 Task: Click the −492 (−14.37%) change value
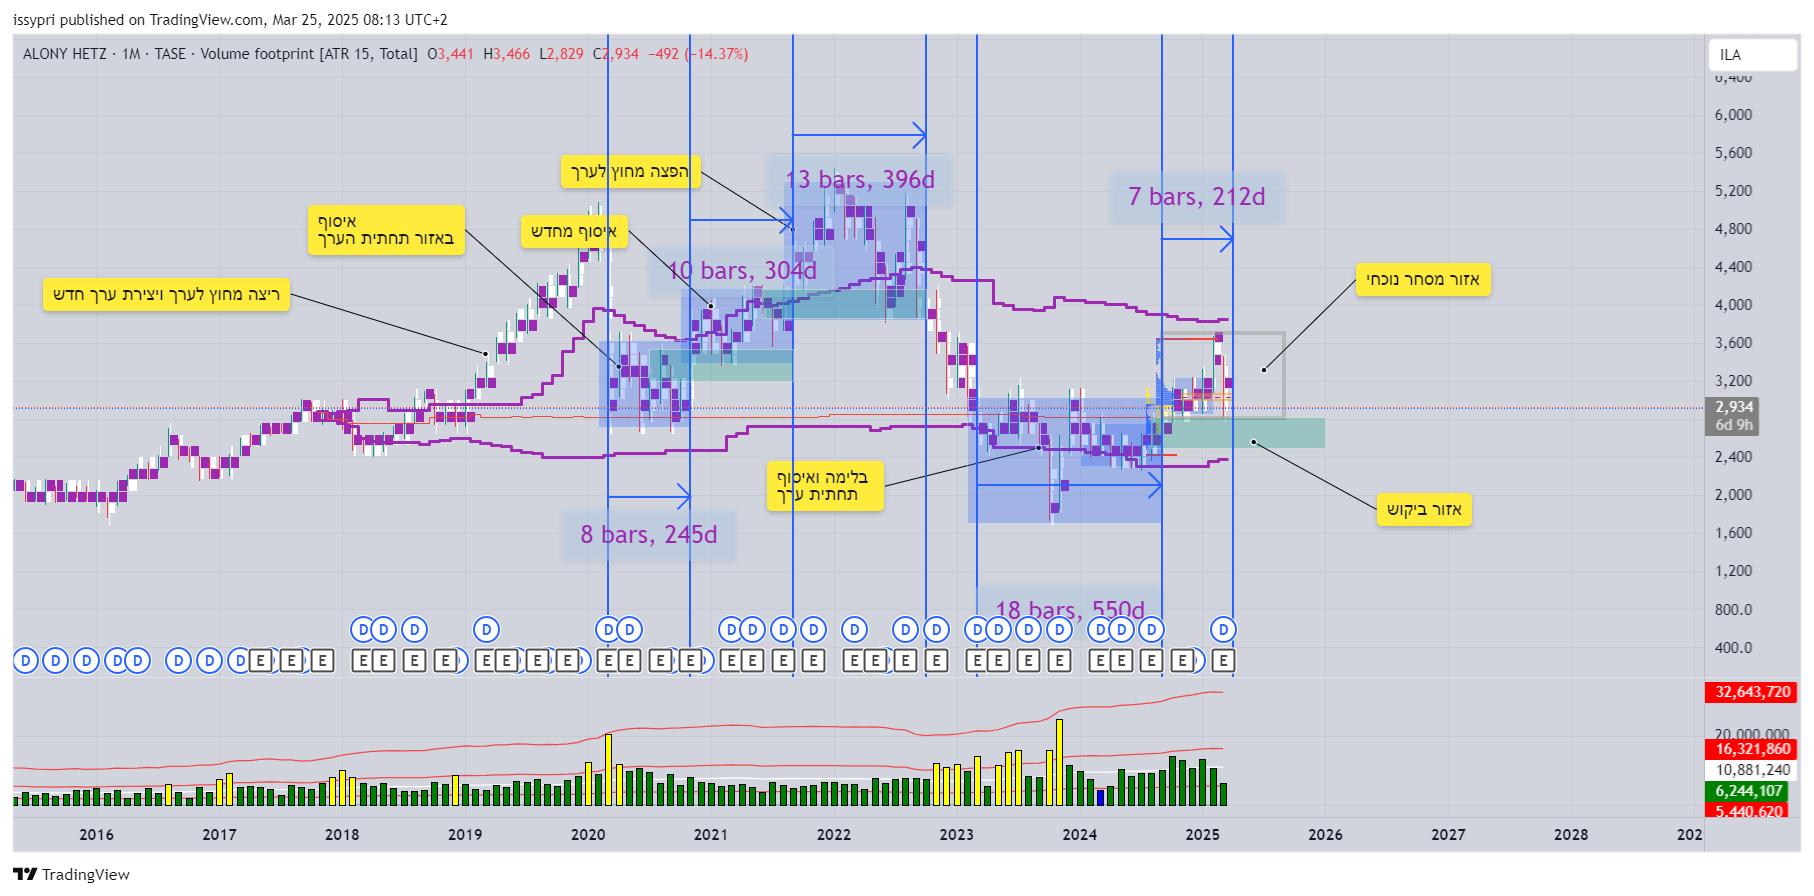[698, 54]
